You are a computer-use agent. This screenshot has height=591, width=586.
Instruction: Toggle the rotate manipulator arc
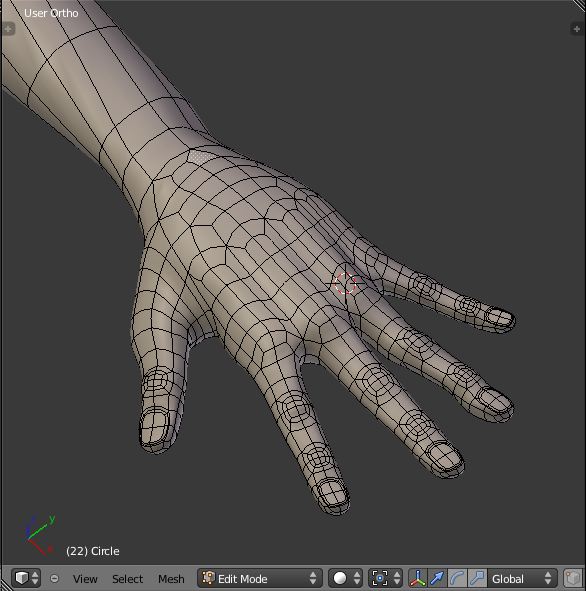[457, 578]
